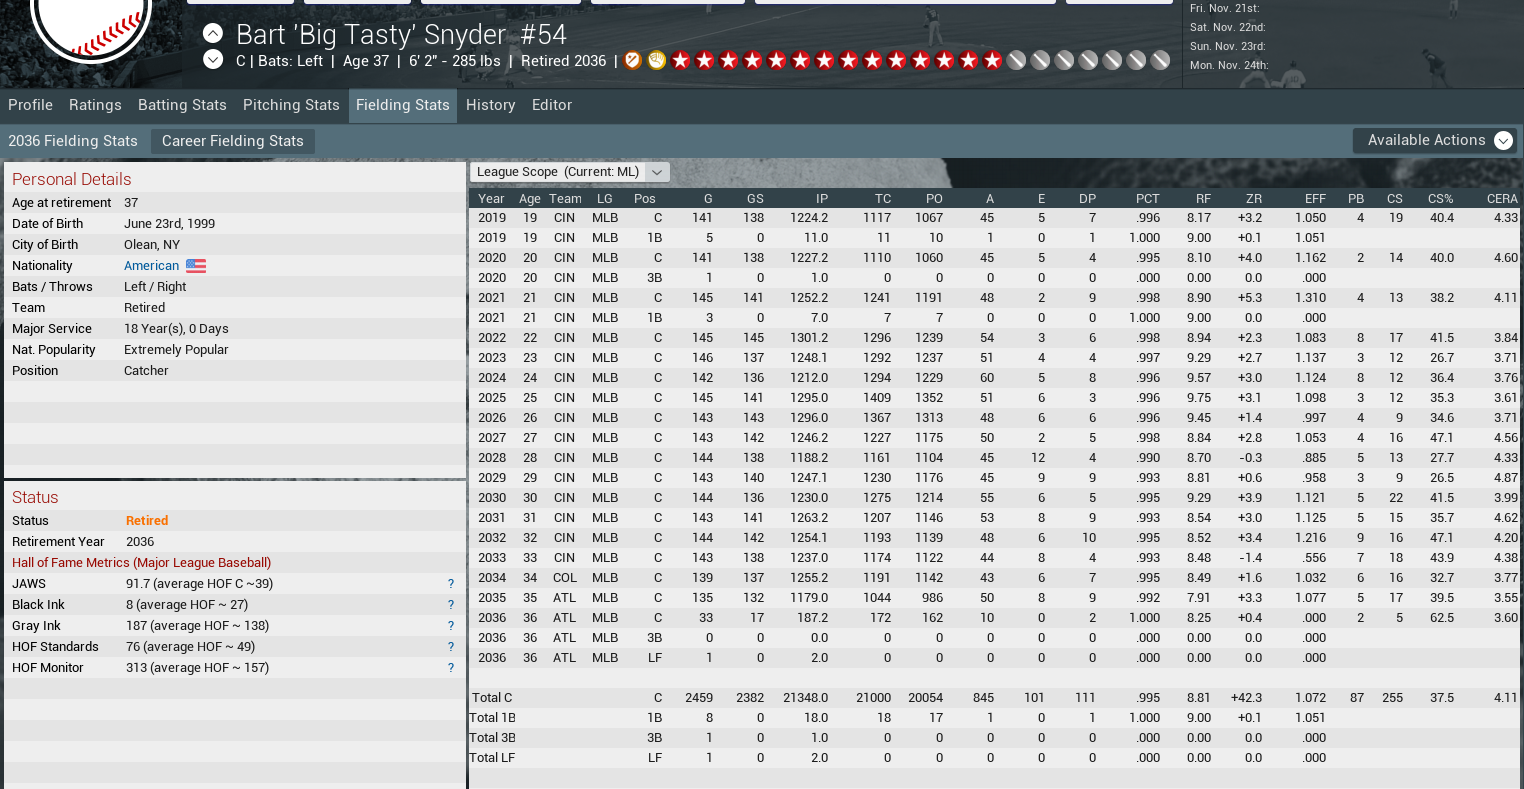Open the Black Ink help question mark
Image resolution: width=1524 pixels, height=789 pixels.
point(451,605)
